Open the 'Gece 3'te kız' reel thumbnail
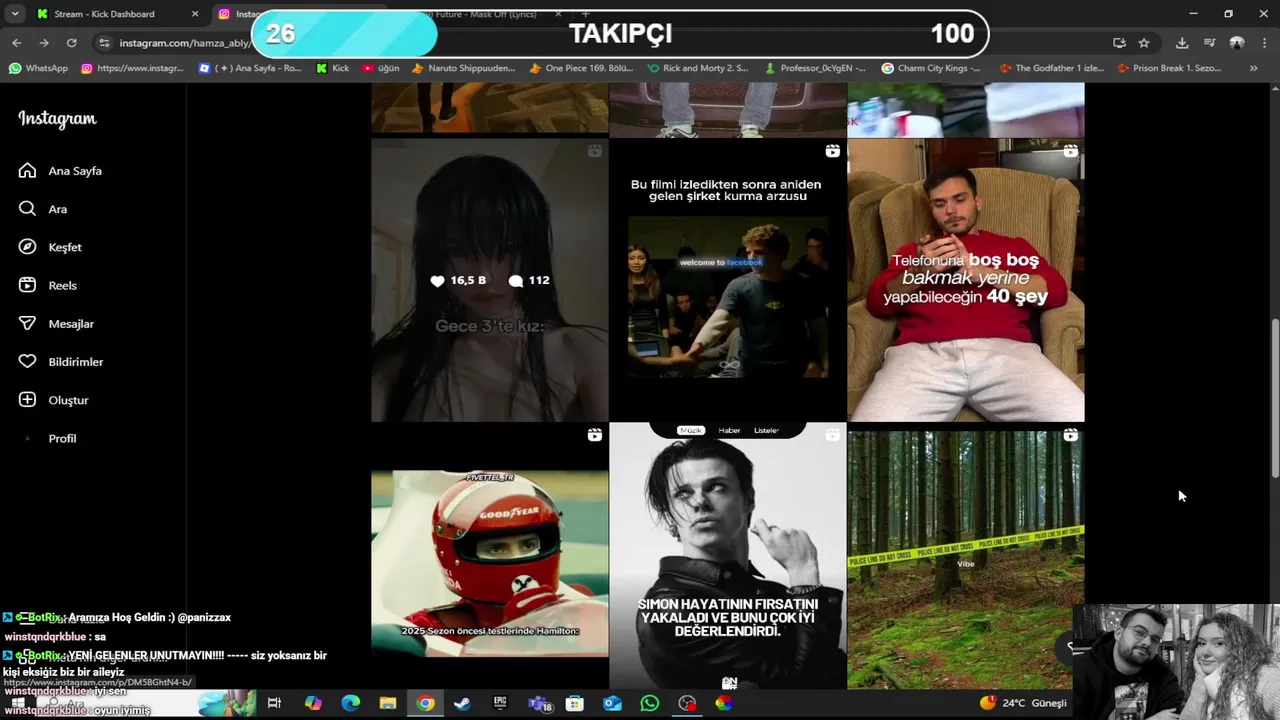Viewport: 1280px width, 720px height. click(x=489, y=280)
